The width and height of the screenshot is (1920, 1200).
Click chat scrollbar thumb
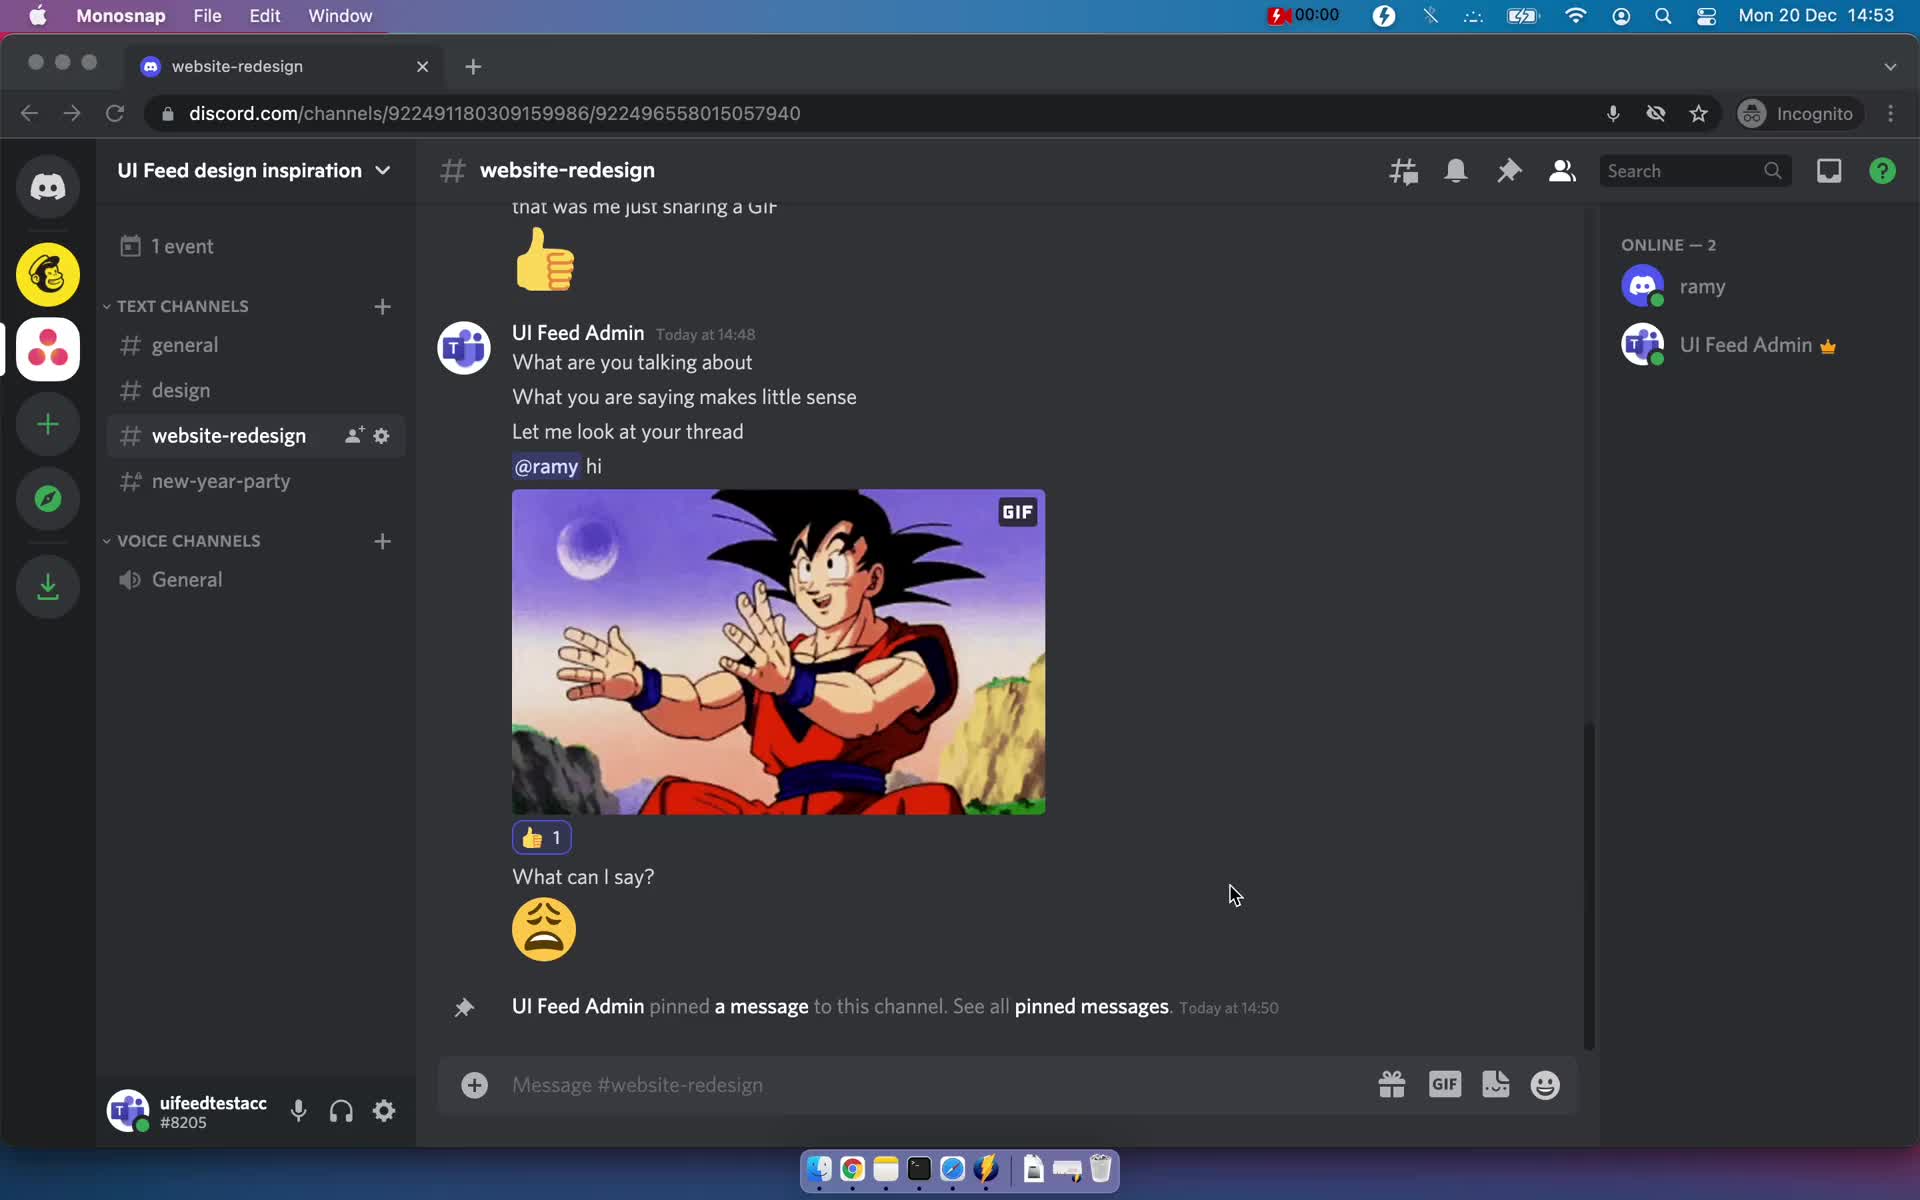tap(1588, 885)
